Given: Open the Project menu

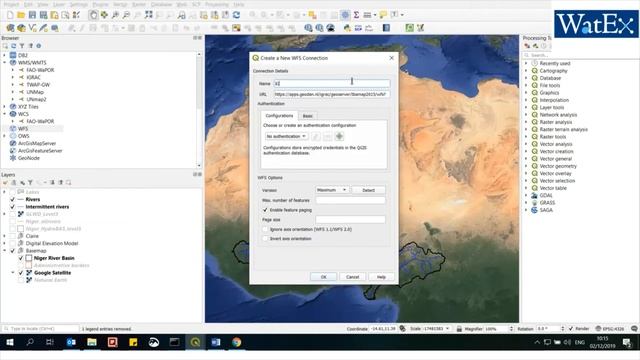Looking at the screenshot, I should pos(11,4).
